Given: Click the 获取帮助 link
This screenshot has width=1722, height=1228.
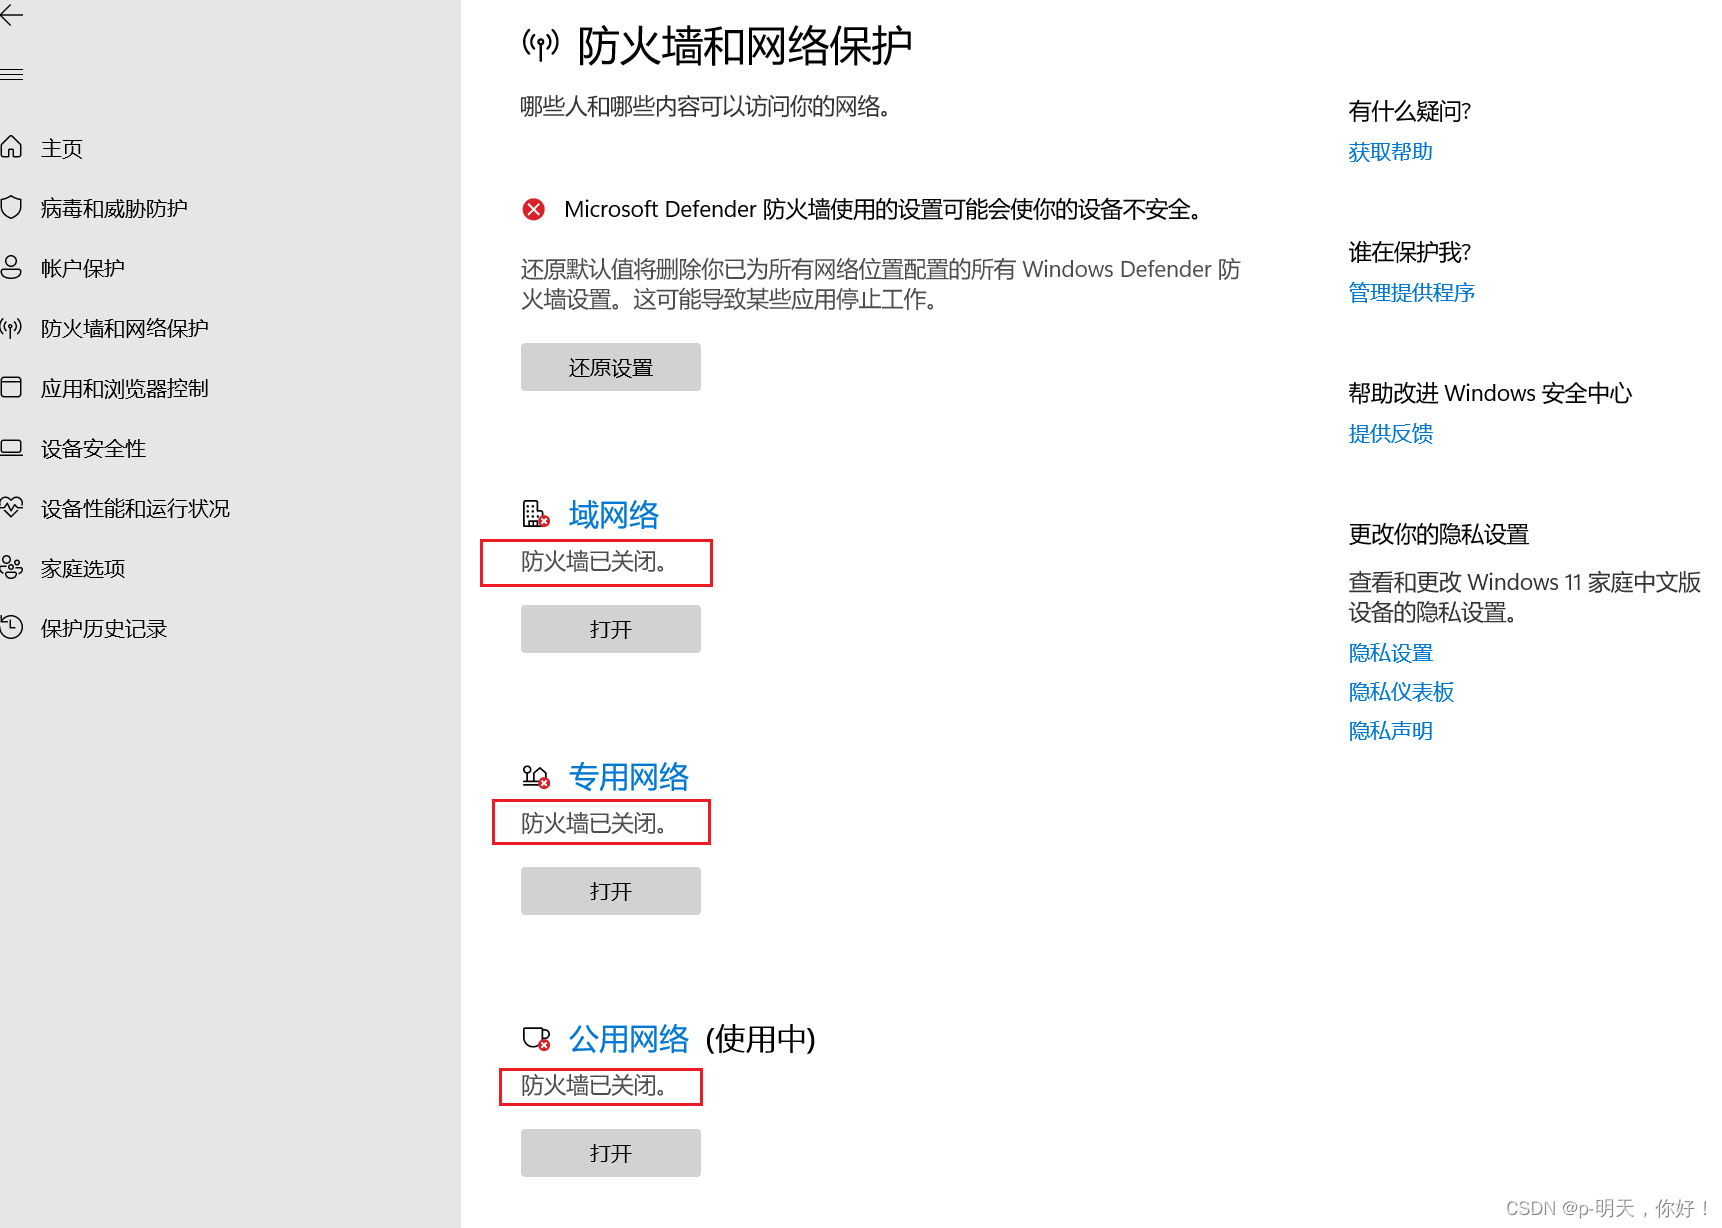Looking at the screenshot, I should point(1391,151).
